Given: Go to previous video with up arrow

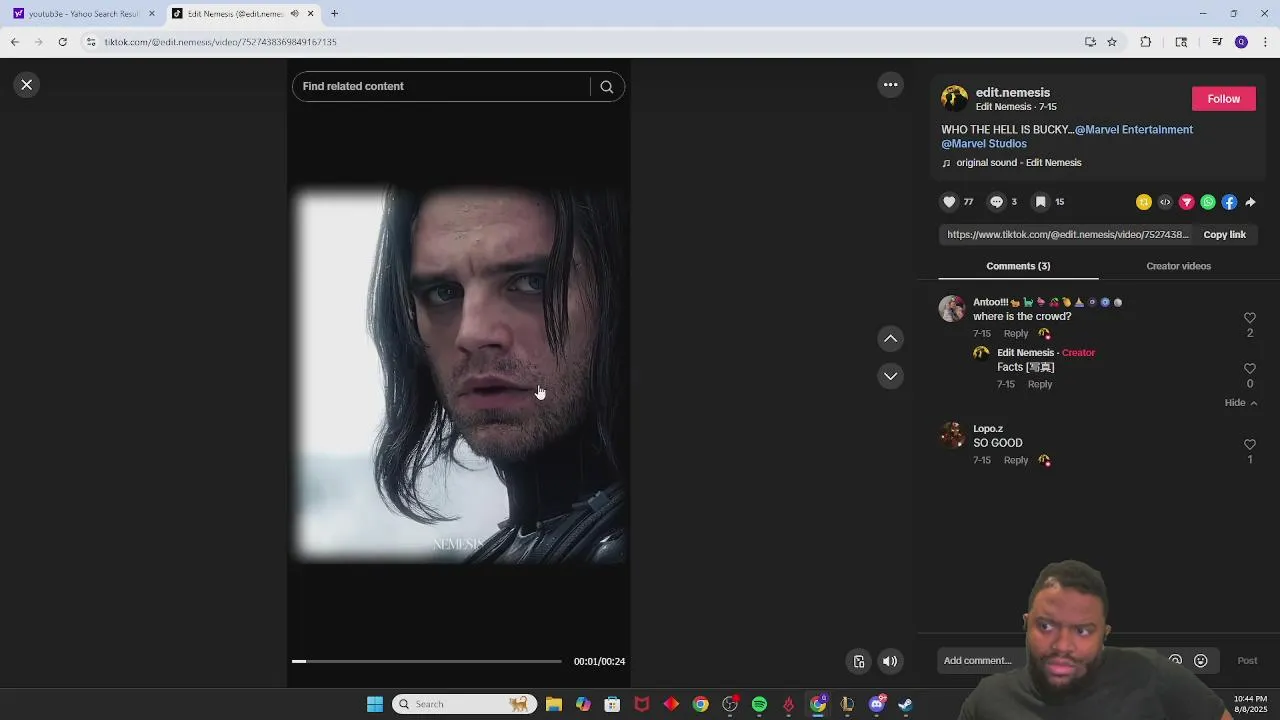Looking at the screenshot, I should pos(890,339).
